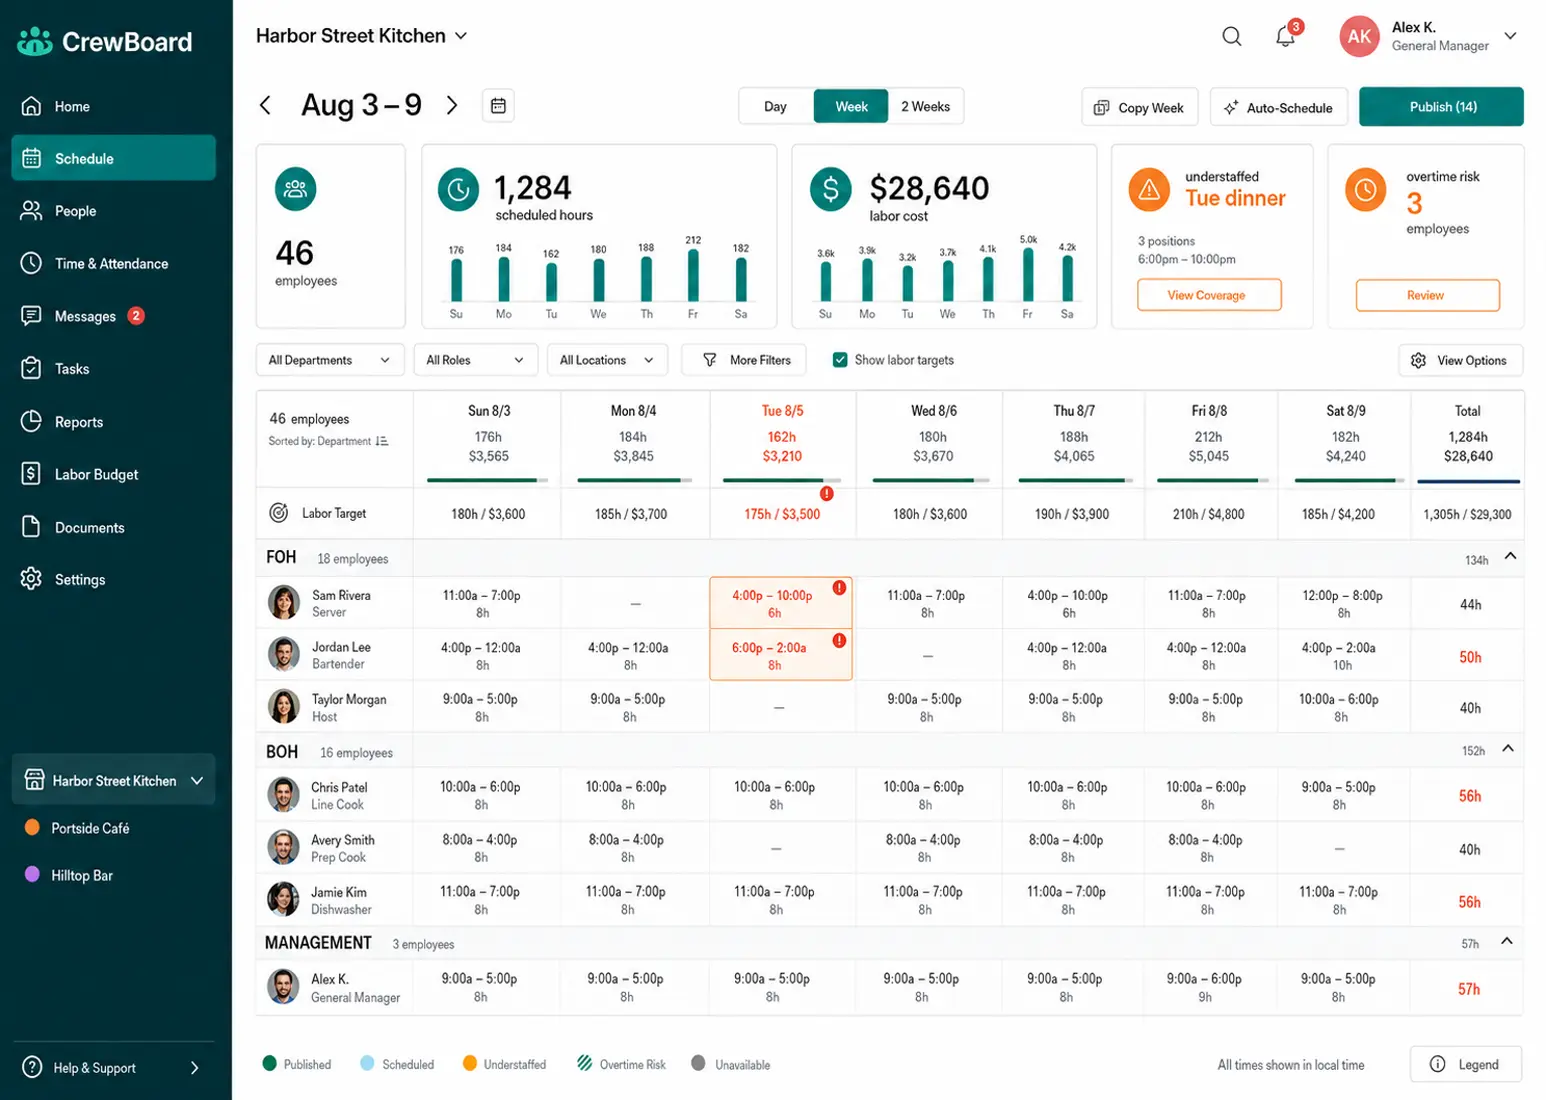Toggle Show labor targets checkbox
The height and width of the screenshot is (1100, 1546).
click(840, 360)
